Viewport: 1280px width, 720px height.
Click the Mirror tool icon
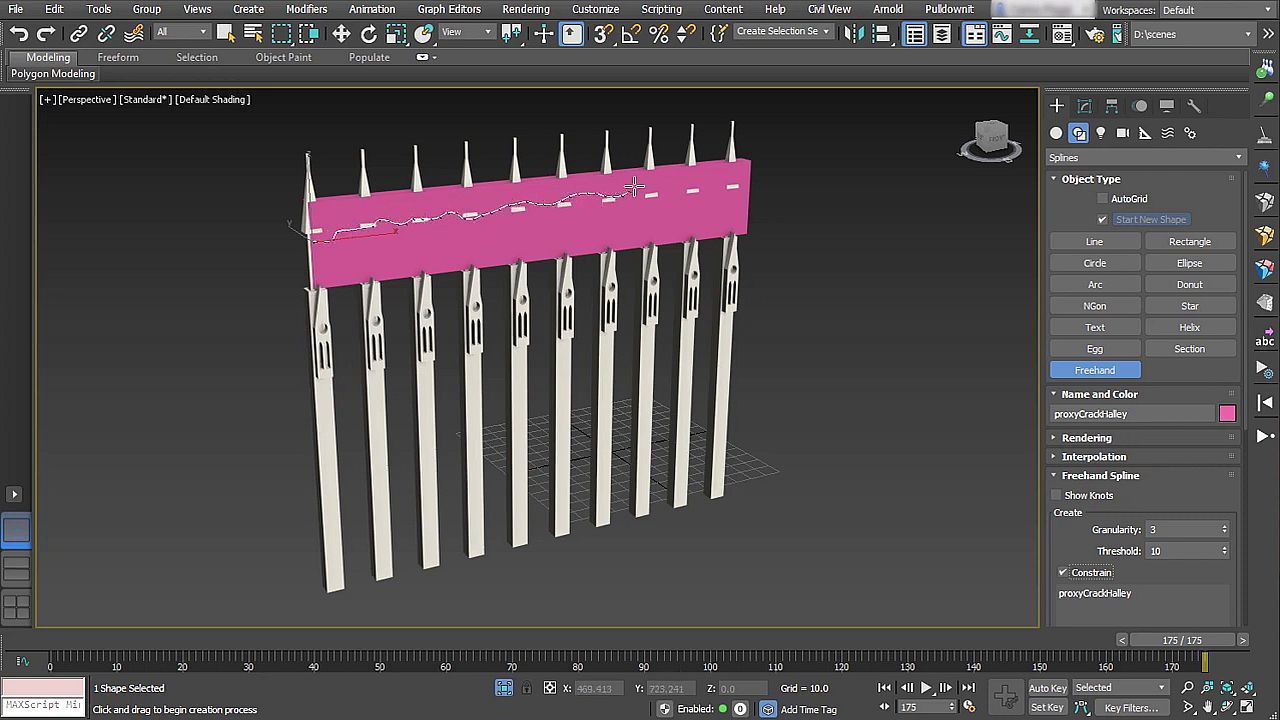click(853, 34)
